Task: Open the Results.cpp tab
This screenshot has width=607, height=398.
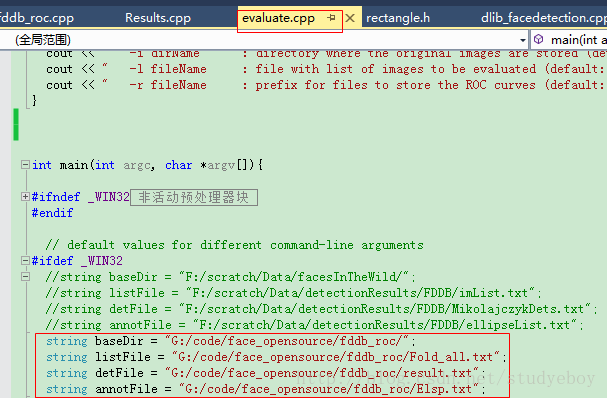Action: point(158,18)
